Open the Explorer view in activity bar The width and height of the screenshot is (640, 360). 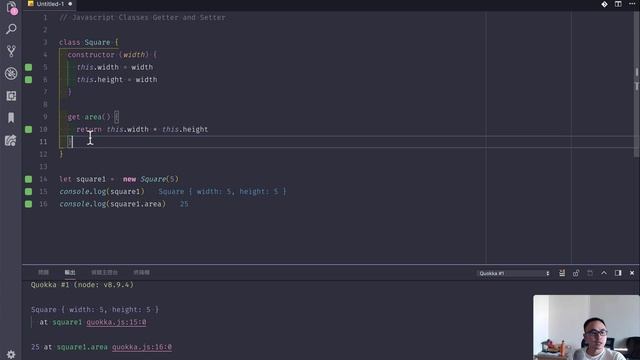point(11,8)
